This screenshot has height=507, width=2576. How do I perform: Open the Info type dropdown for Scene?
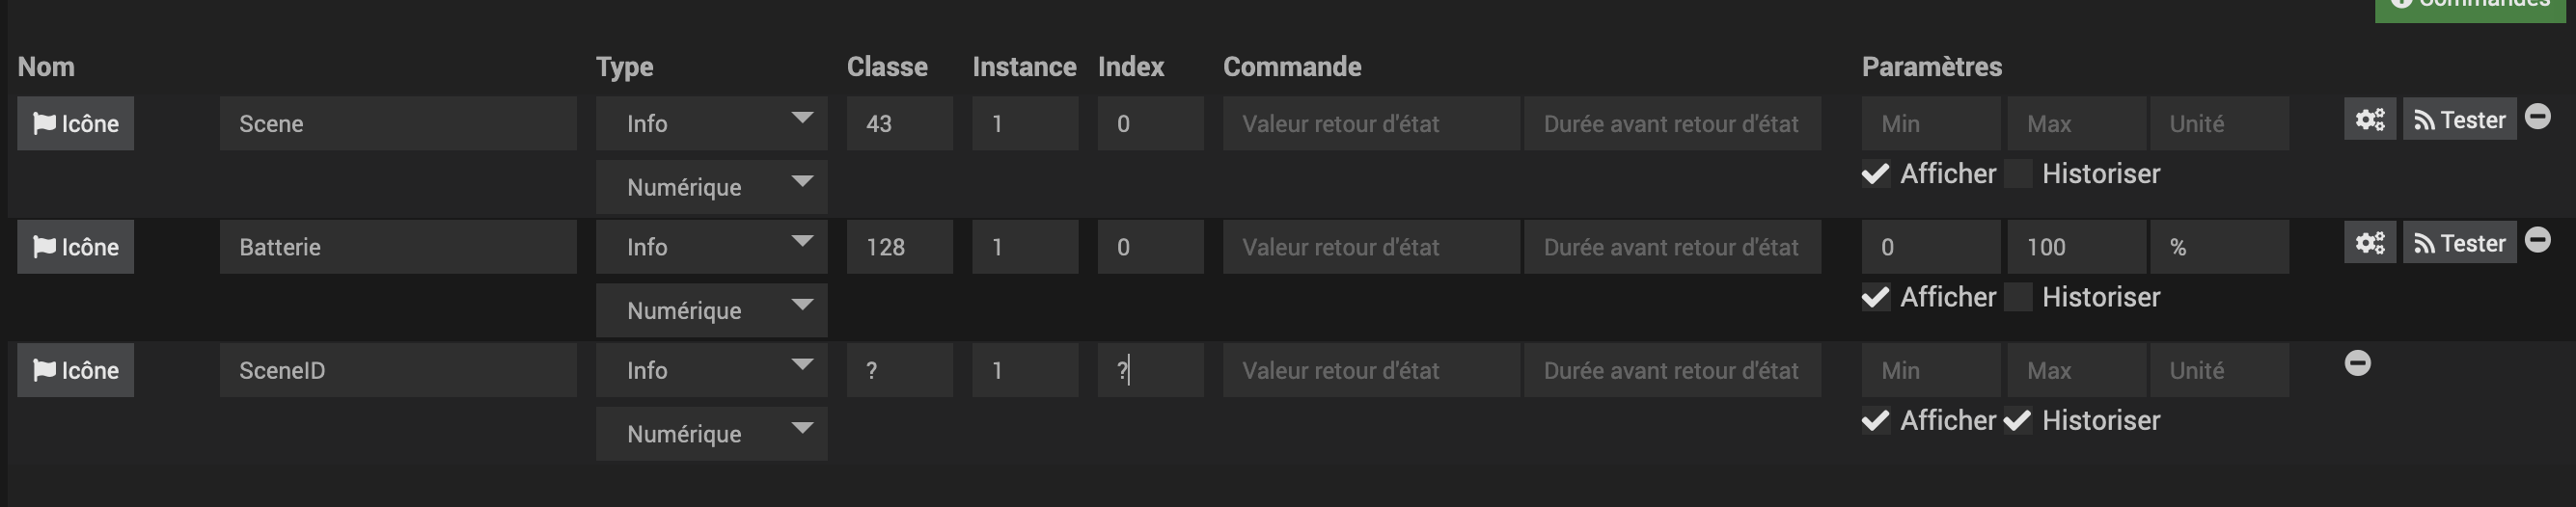[x=711, y=123]
